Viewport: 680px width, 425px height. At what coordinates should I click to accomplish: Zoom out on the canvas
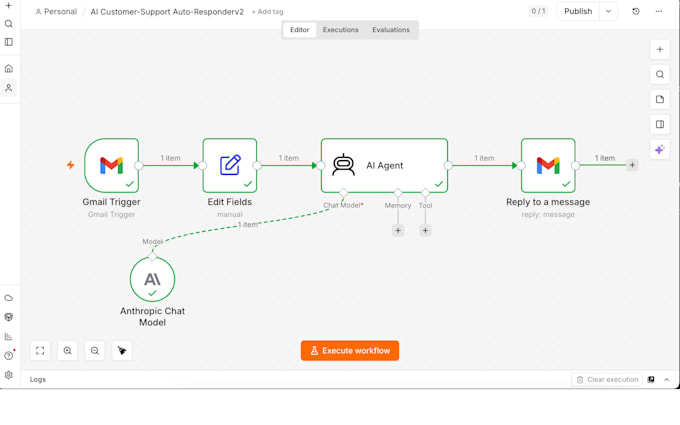[x=95, y=351]
